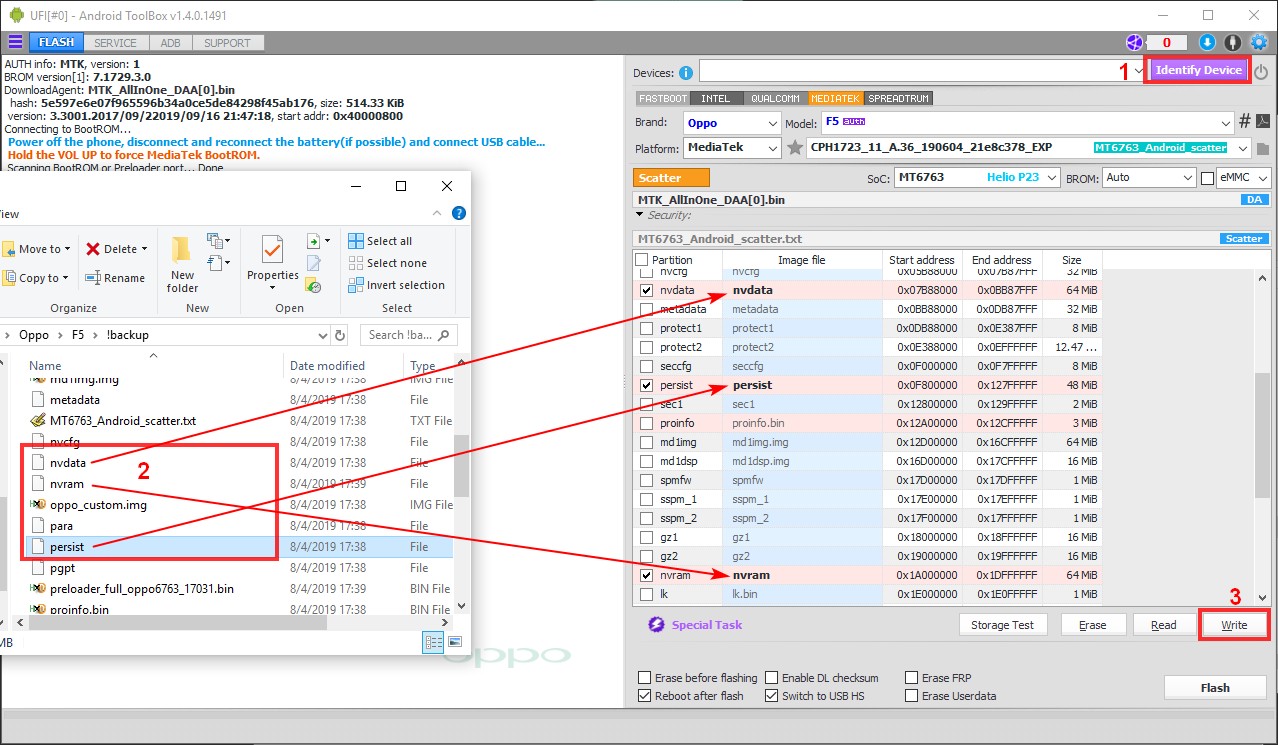Click the Write button

(x=1234, y=625)
